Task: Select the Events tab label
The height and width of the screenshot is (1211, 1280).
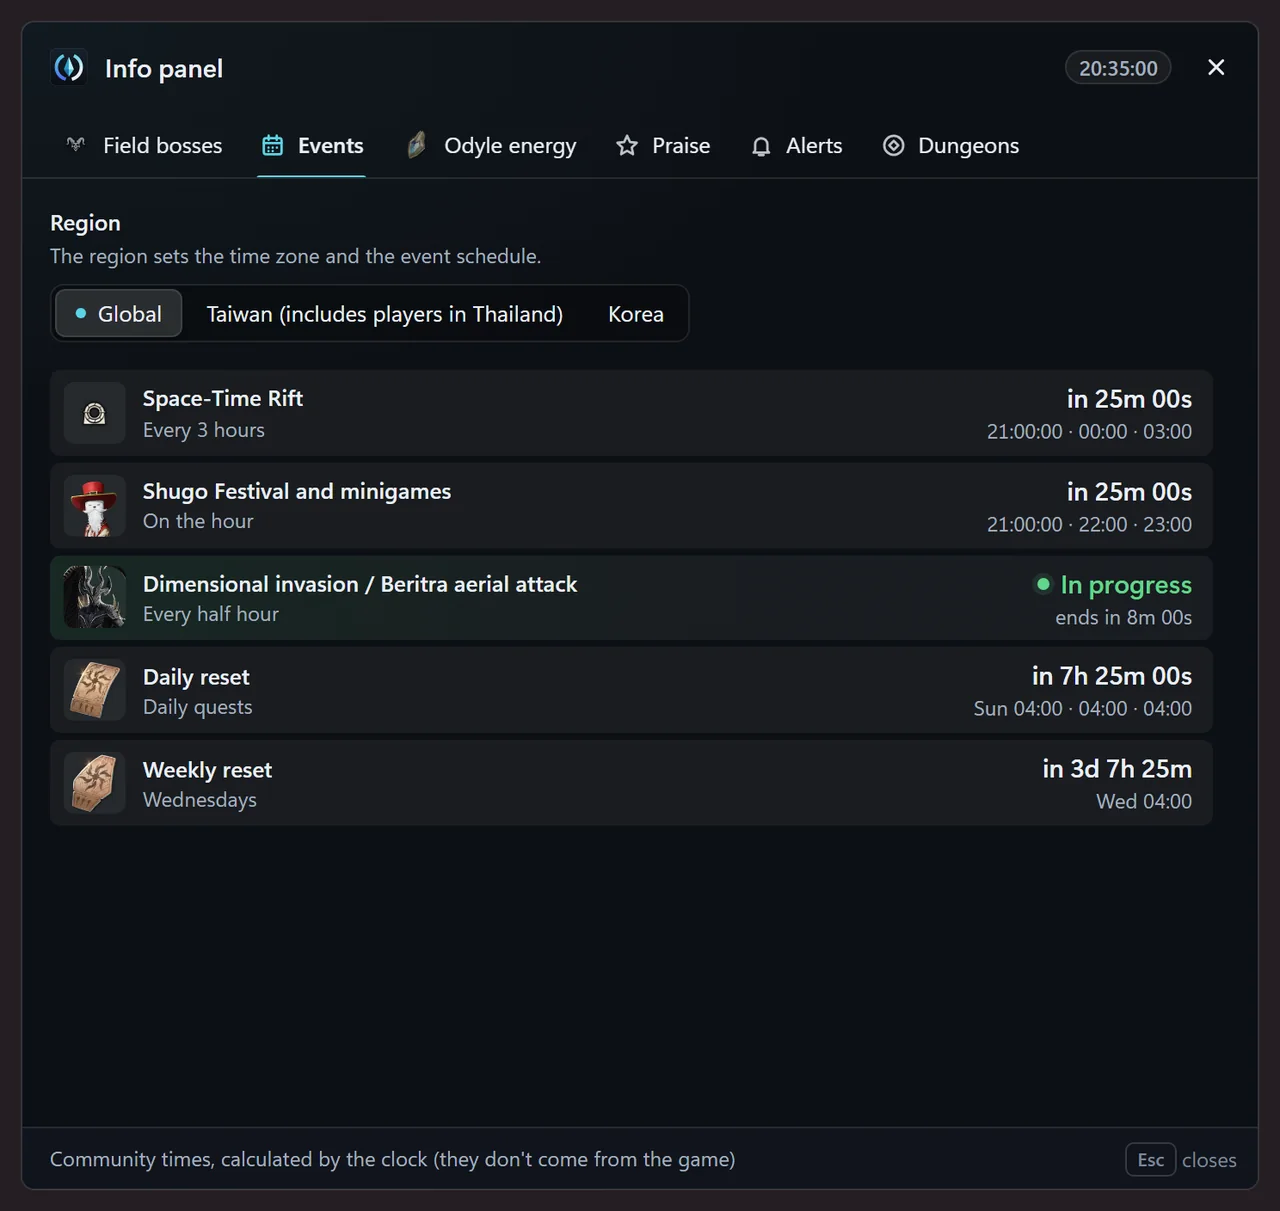Action: click(331, 146)
